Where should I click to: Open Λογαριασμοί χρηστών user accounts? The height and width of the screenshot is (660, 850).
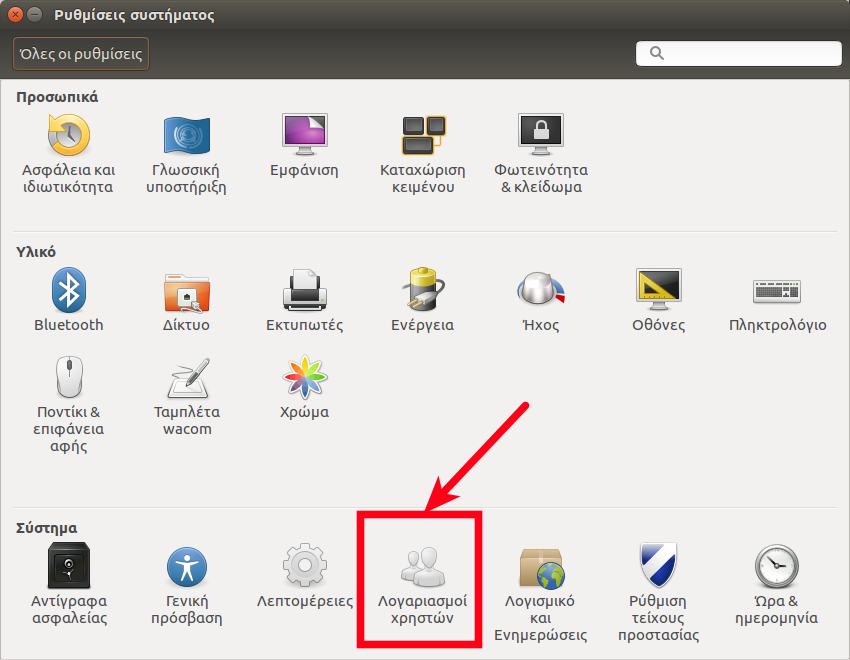point(422,584)
